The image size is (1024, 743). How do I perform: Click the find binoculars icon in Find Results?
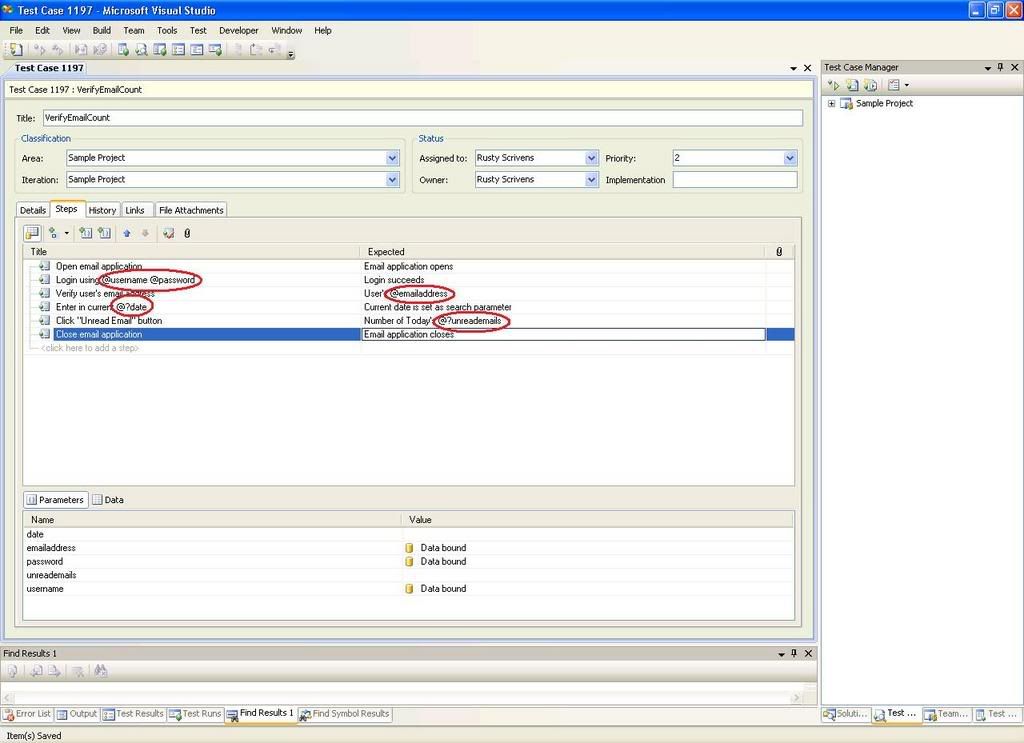101,671
